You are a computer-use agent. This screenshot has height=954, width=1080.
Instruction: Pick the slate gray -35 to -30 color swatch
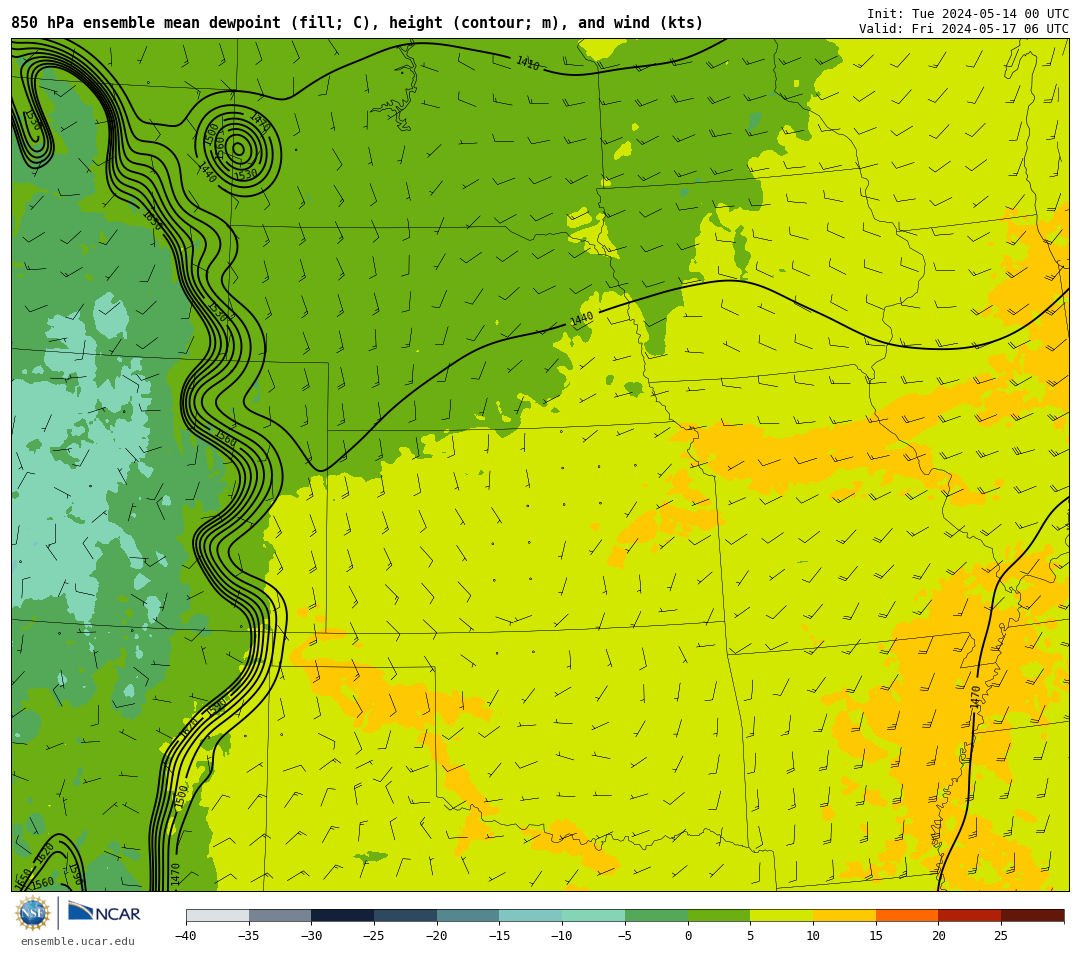(280, 915)
